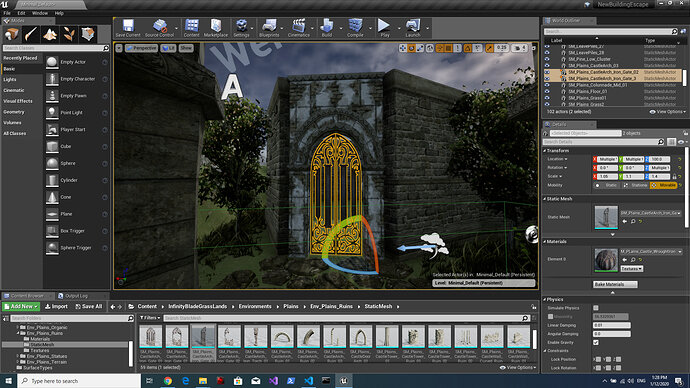Click the Static Mesh thumbnail in Details

pyautogui.click(x=606, y=217)
